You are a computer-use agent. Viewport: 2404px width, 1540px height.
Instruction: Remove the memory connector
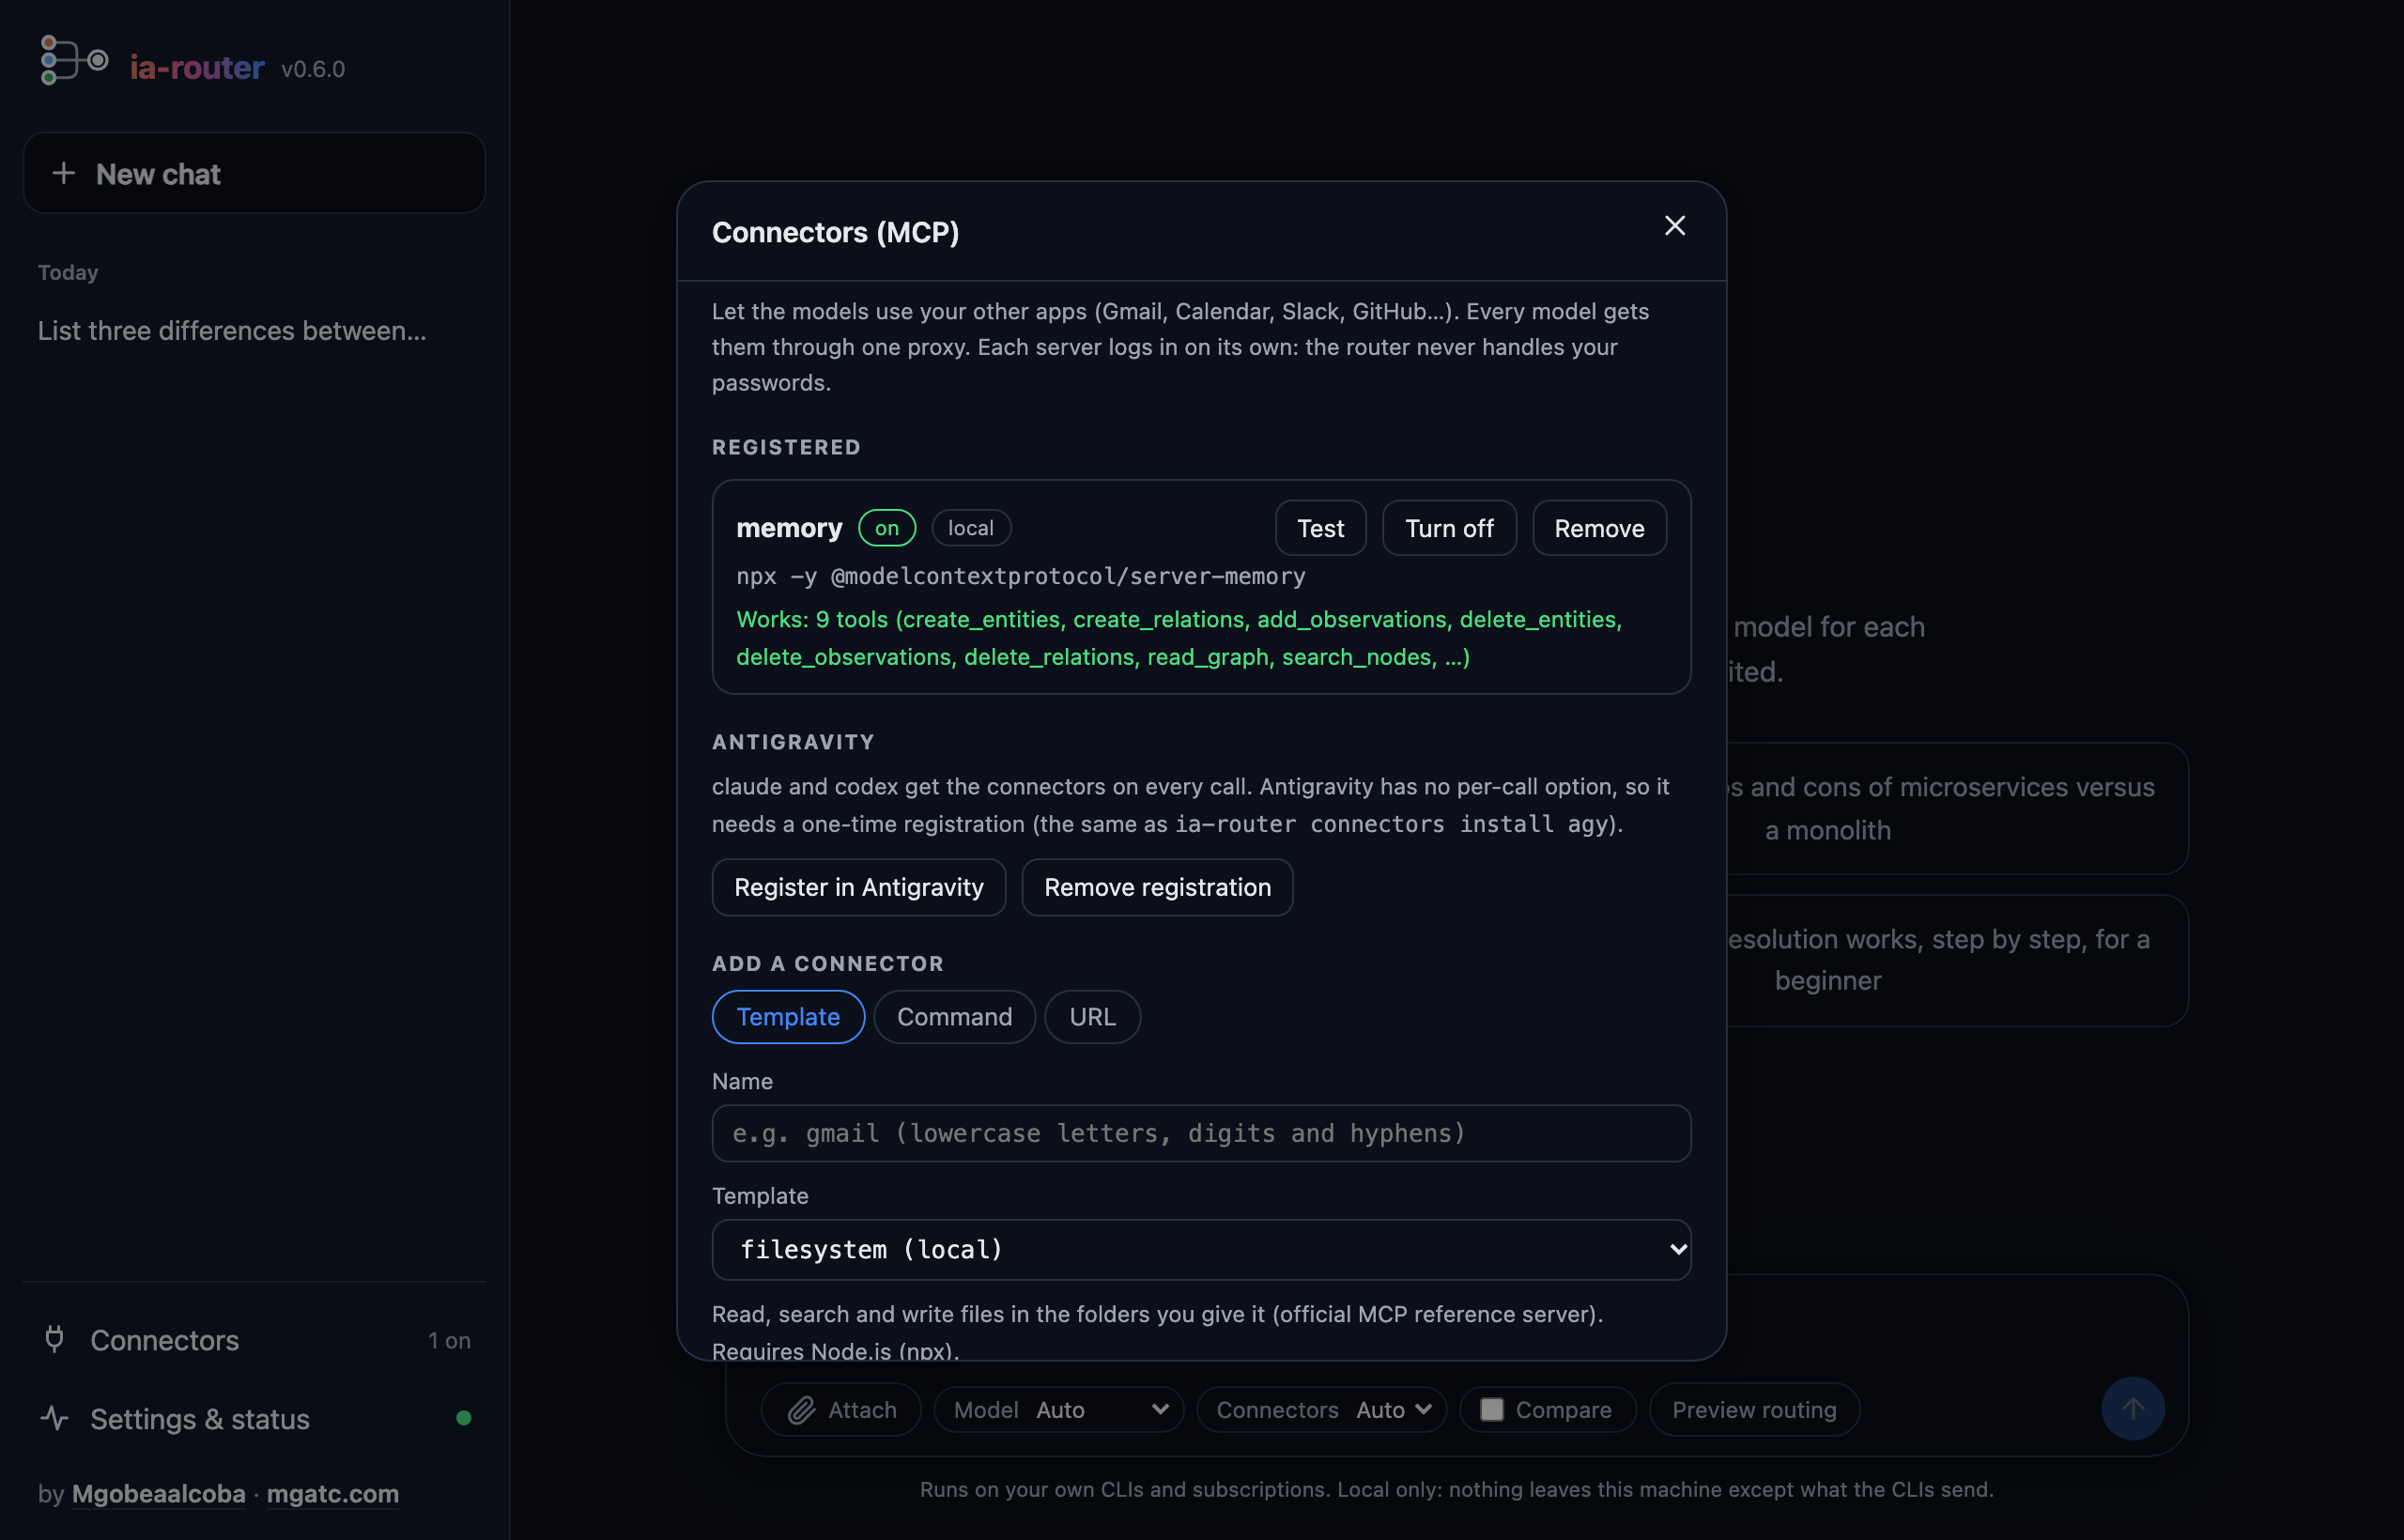[1599, 528]
